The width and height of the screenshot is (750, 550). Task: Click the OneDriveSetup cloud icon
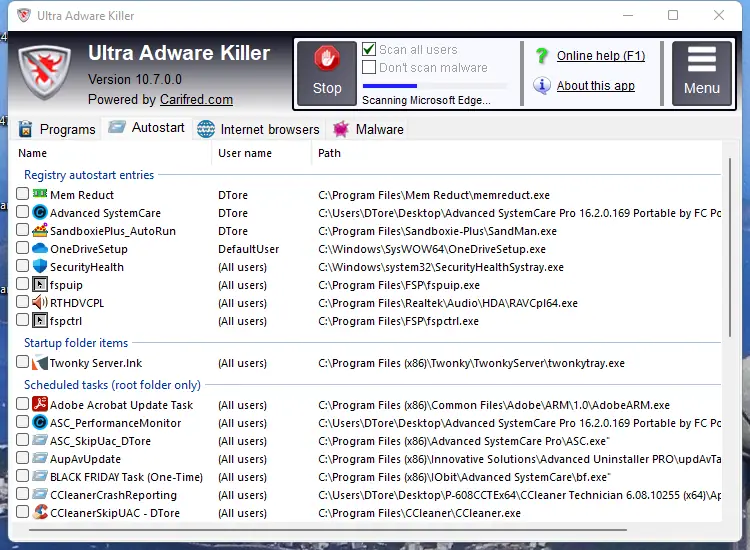tap(40, 248)
